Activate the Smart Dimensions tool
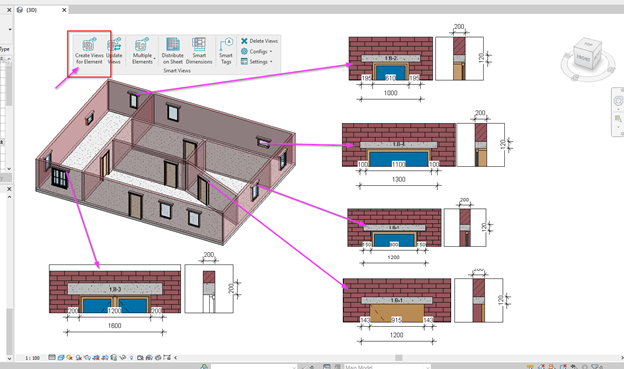Screen dimensions: 624x369 point(199,51)
